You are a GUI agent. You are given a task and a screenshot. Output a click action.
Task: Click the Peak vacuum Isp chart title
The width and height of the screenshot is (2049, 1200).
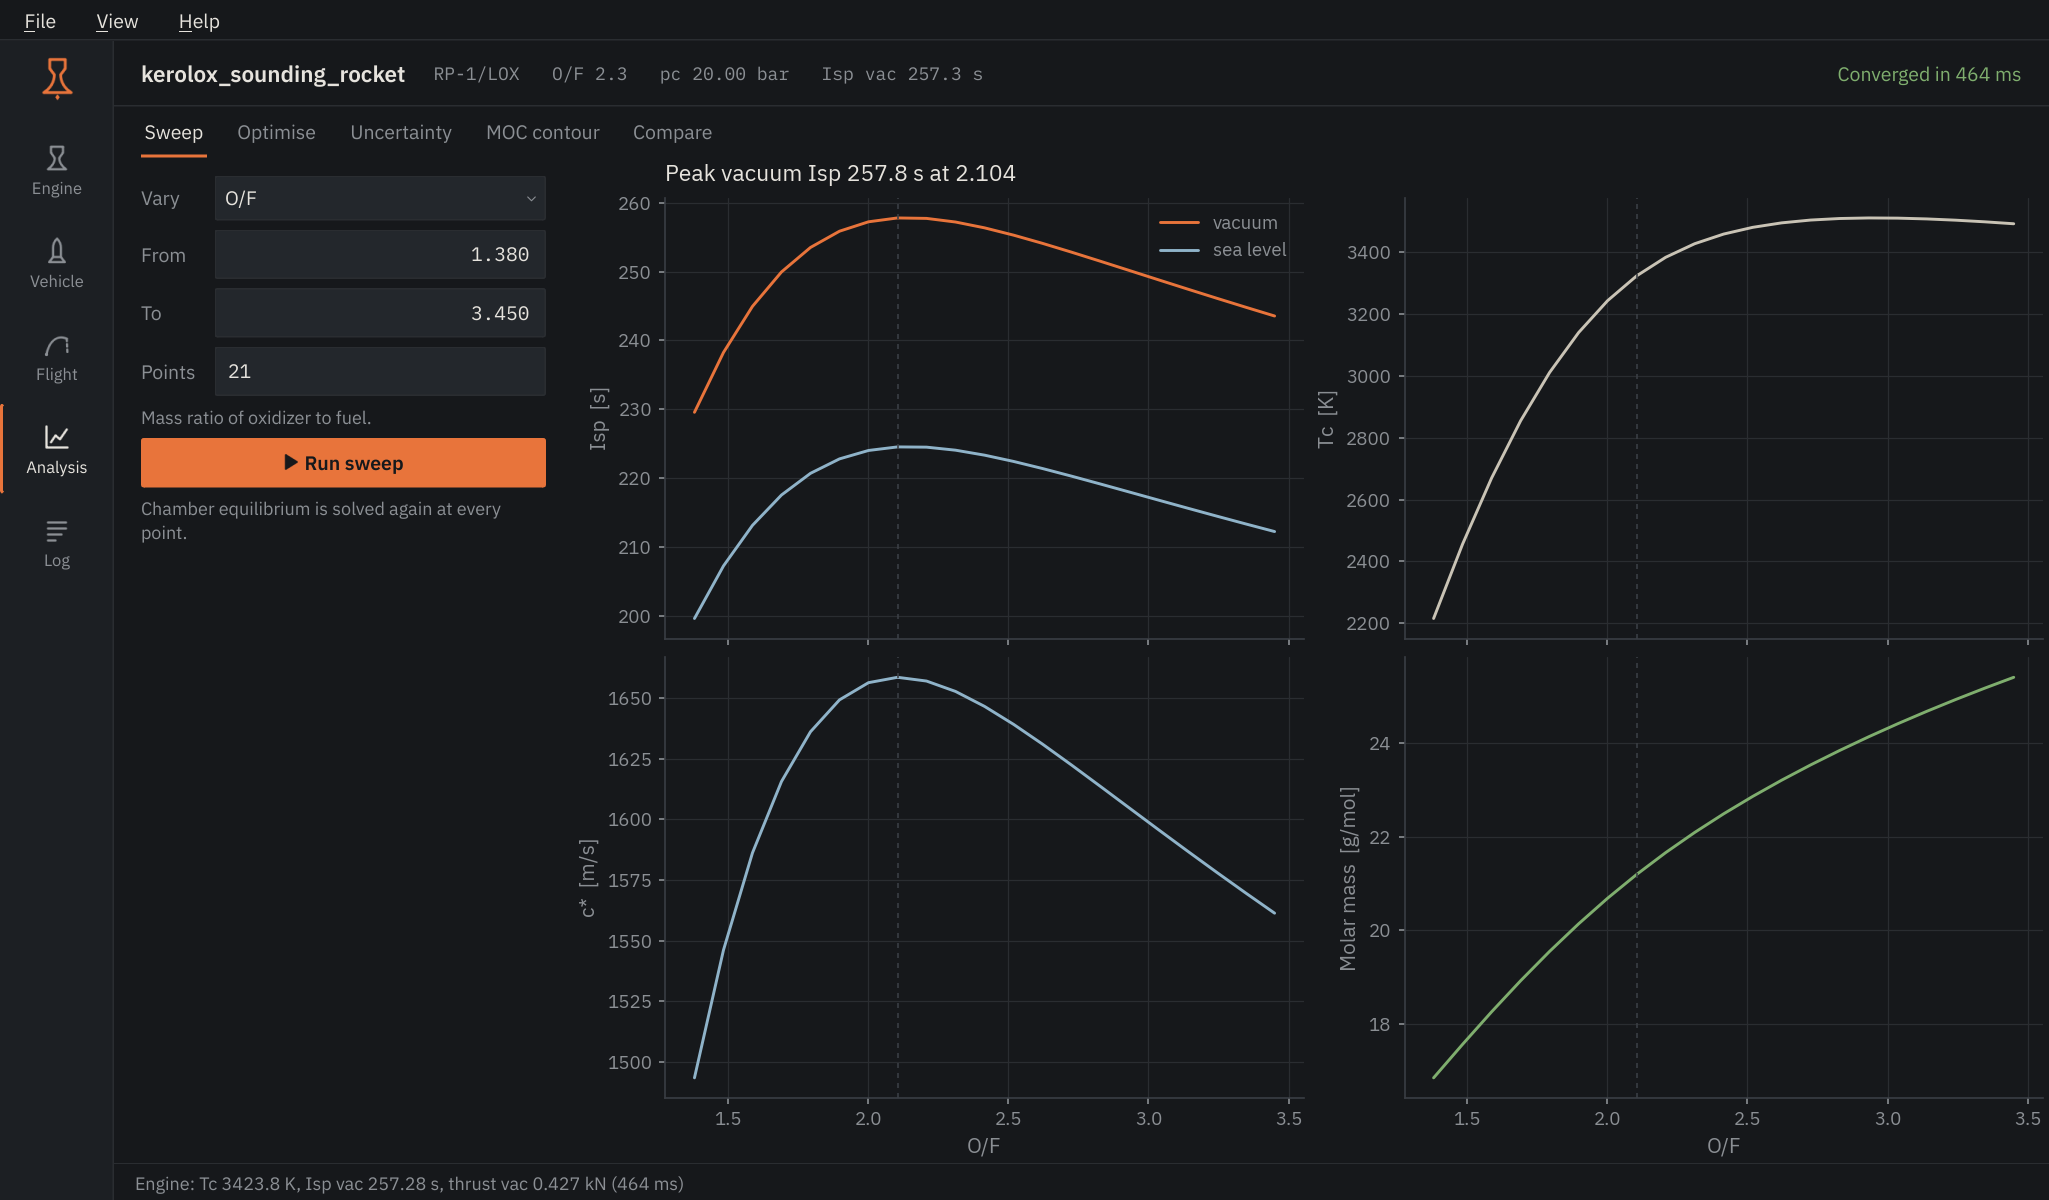tap(840, 173)
